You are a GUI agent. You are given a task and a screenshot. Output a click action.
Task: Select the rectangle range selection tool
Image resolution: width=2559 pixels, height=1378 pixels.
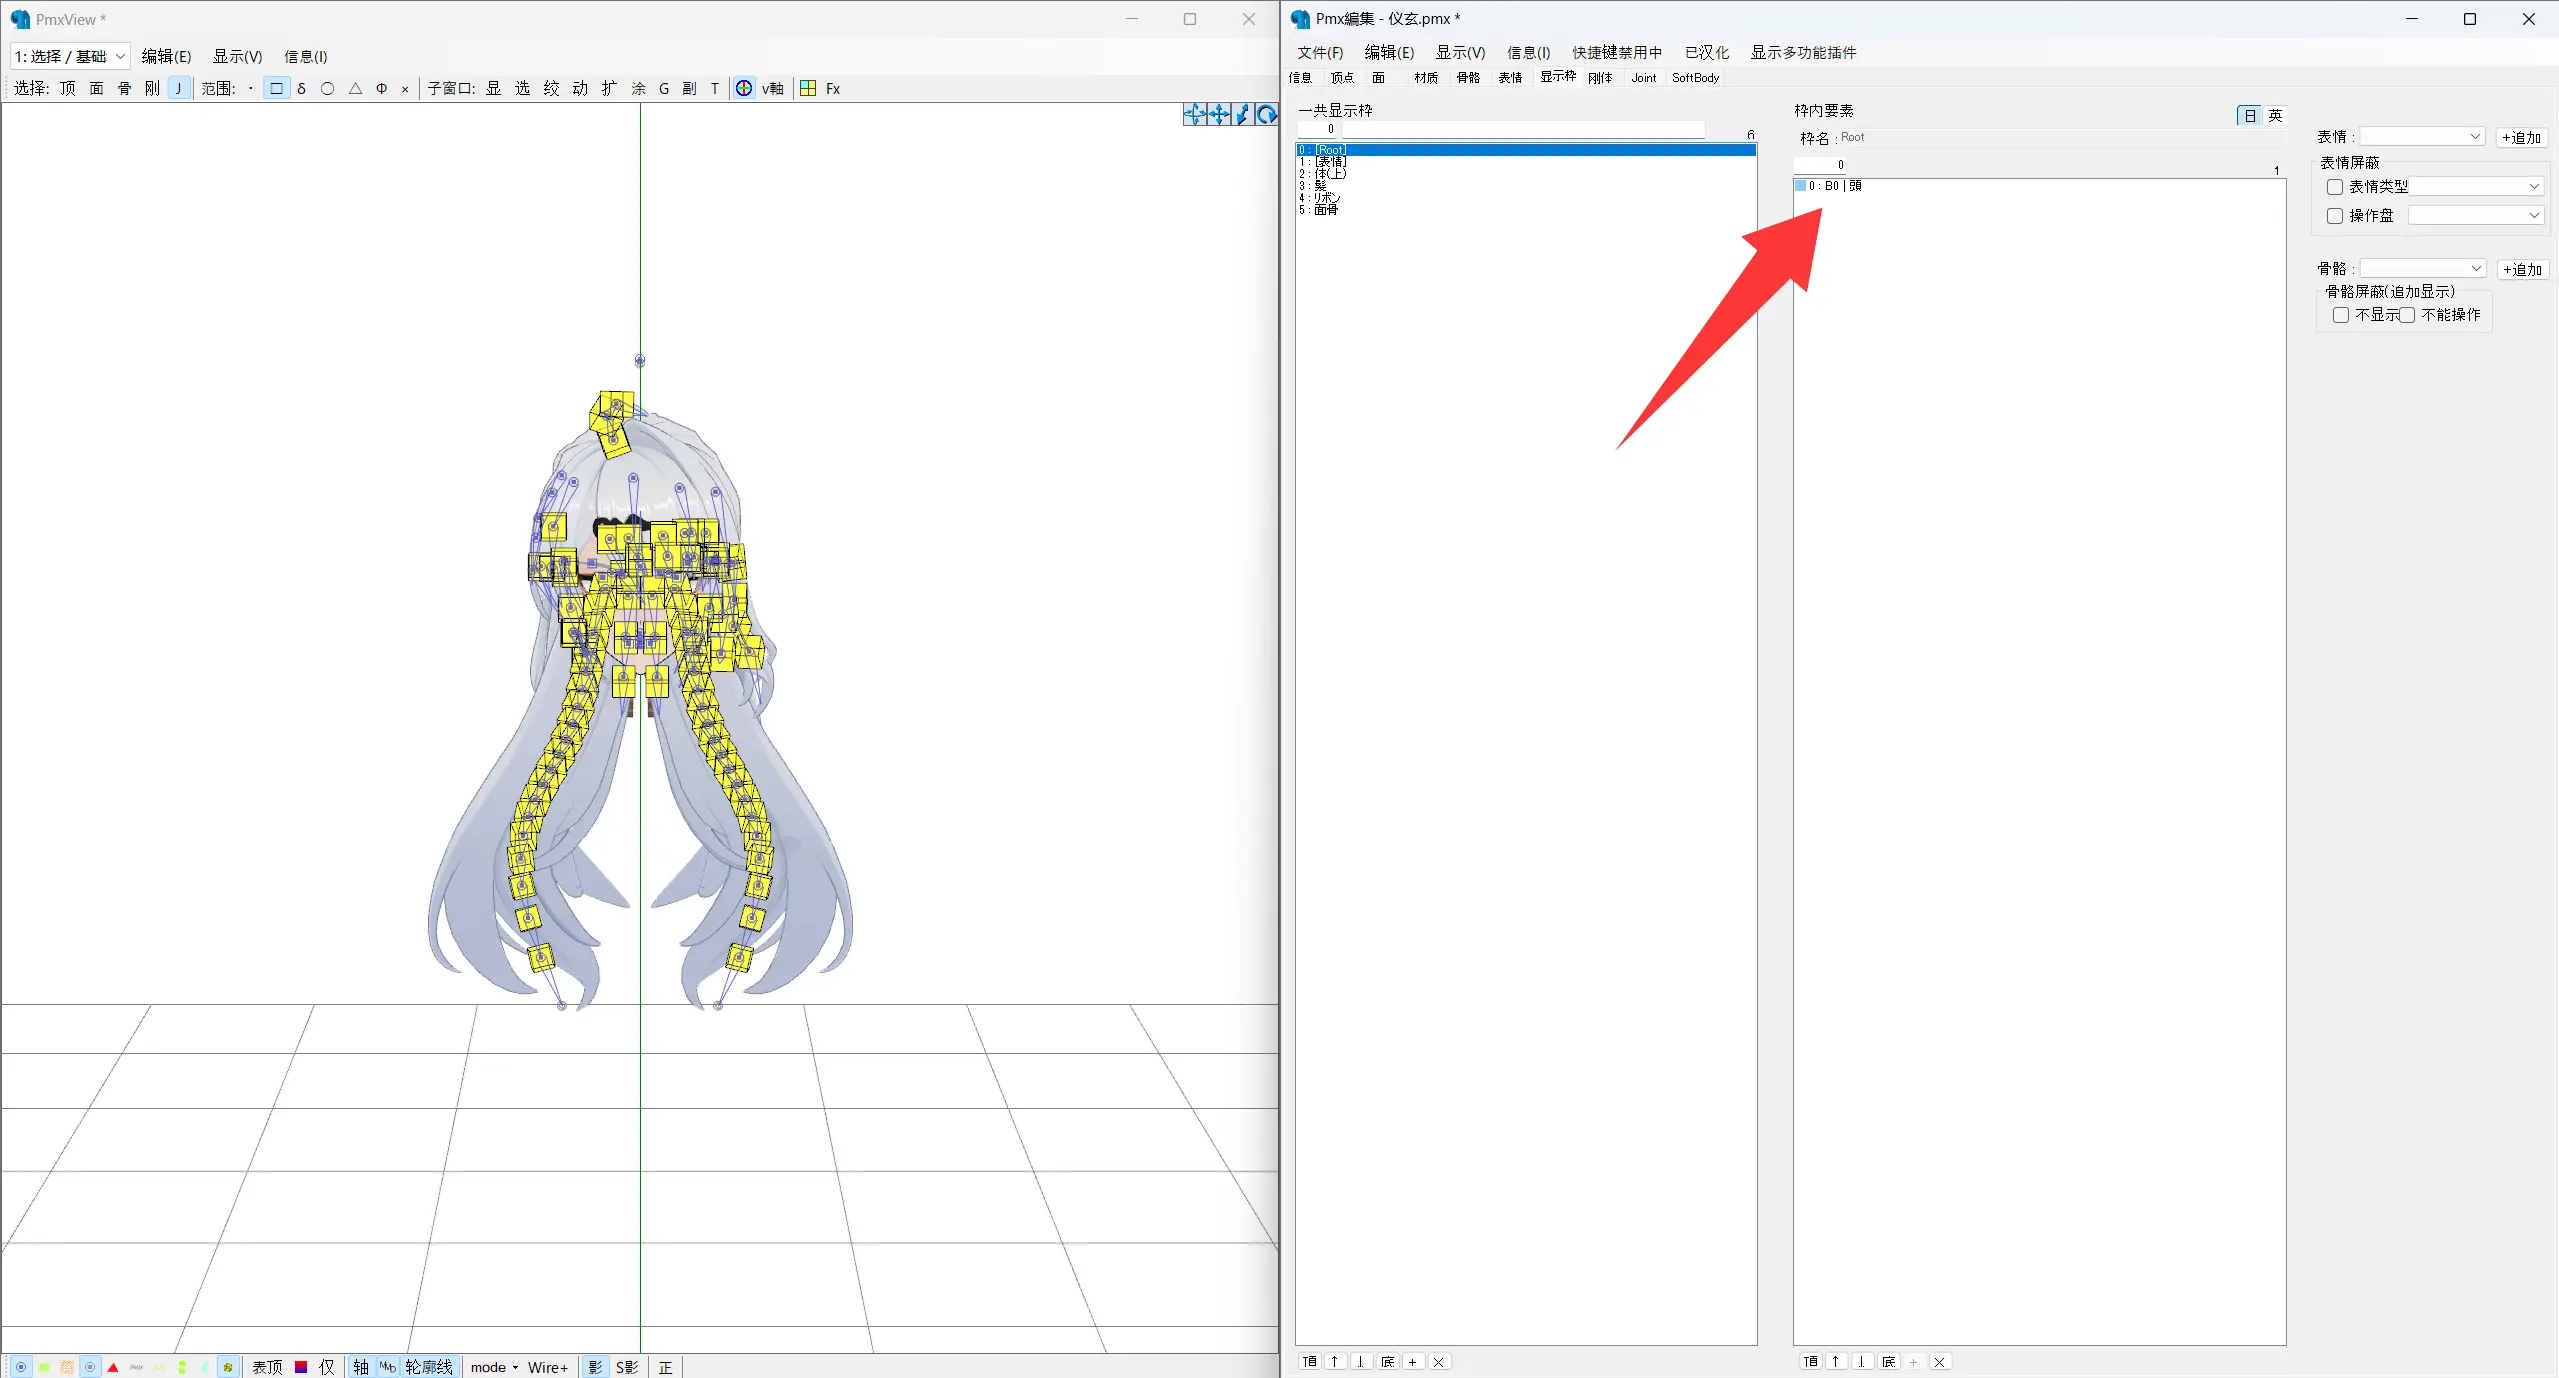pyautogui.click(x=277, y=88)
